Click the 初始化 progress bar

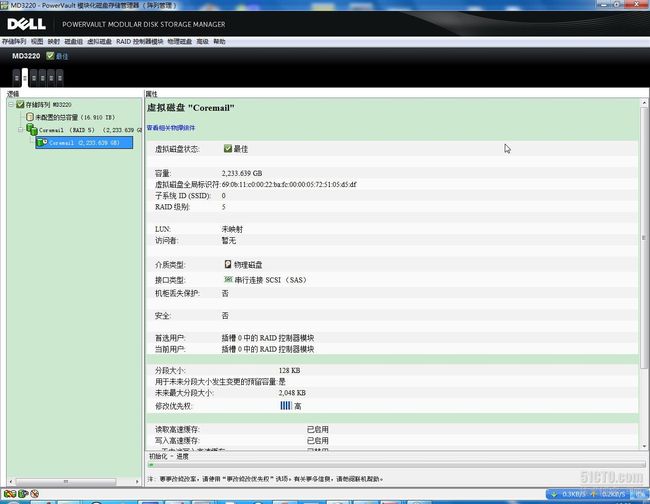coord(397,465)
